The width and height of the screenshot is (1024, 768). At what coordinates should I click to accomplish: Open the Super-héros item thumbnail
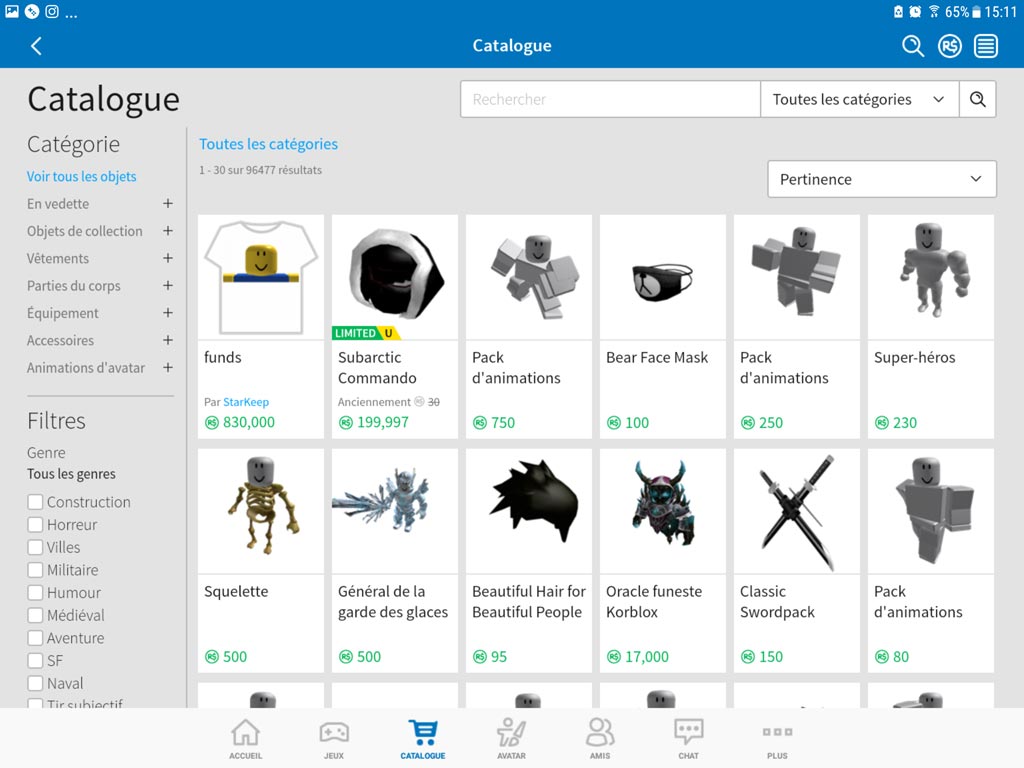(x=931, y=277)
